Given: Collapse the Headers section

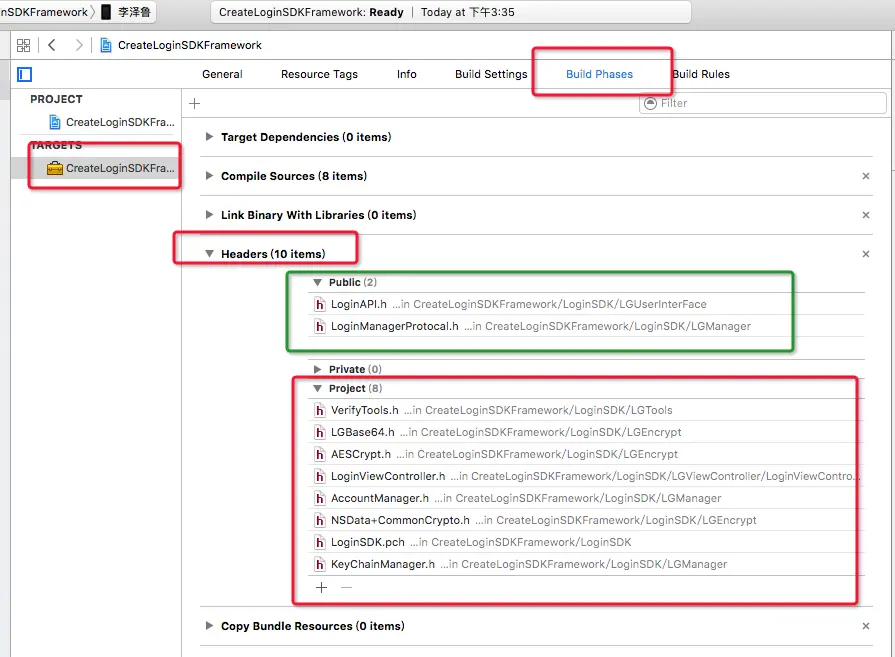Looking at the screenshot, I should click(x=209, y=253).
